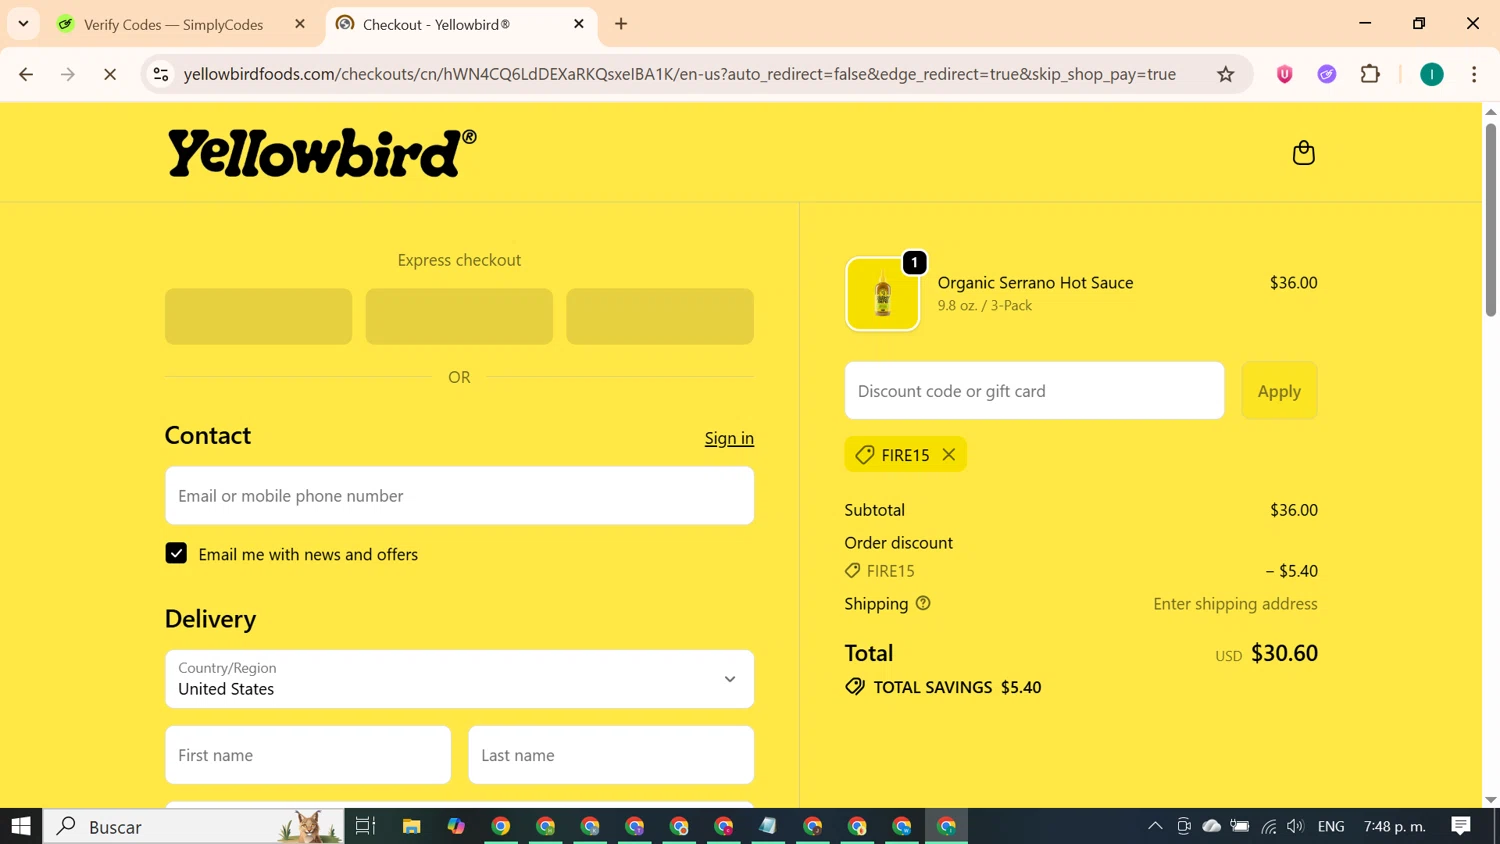Click the TOTAL SAVINGS $5.40 text
Viewport: 1500px width, 844px height.
(x=957, y=687)
